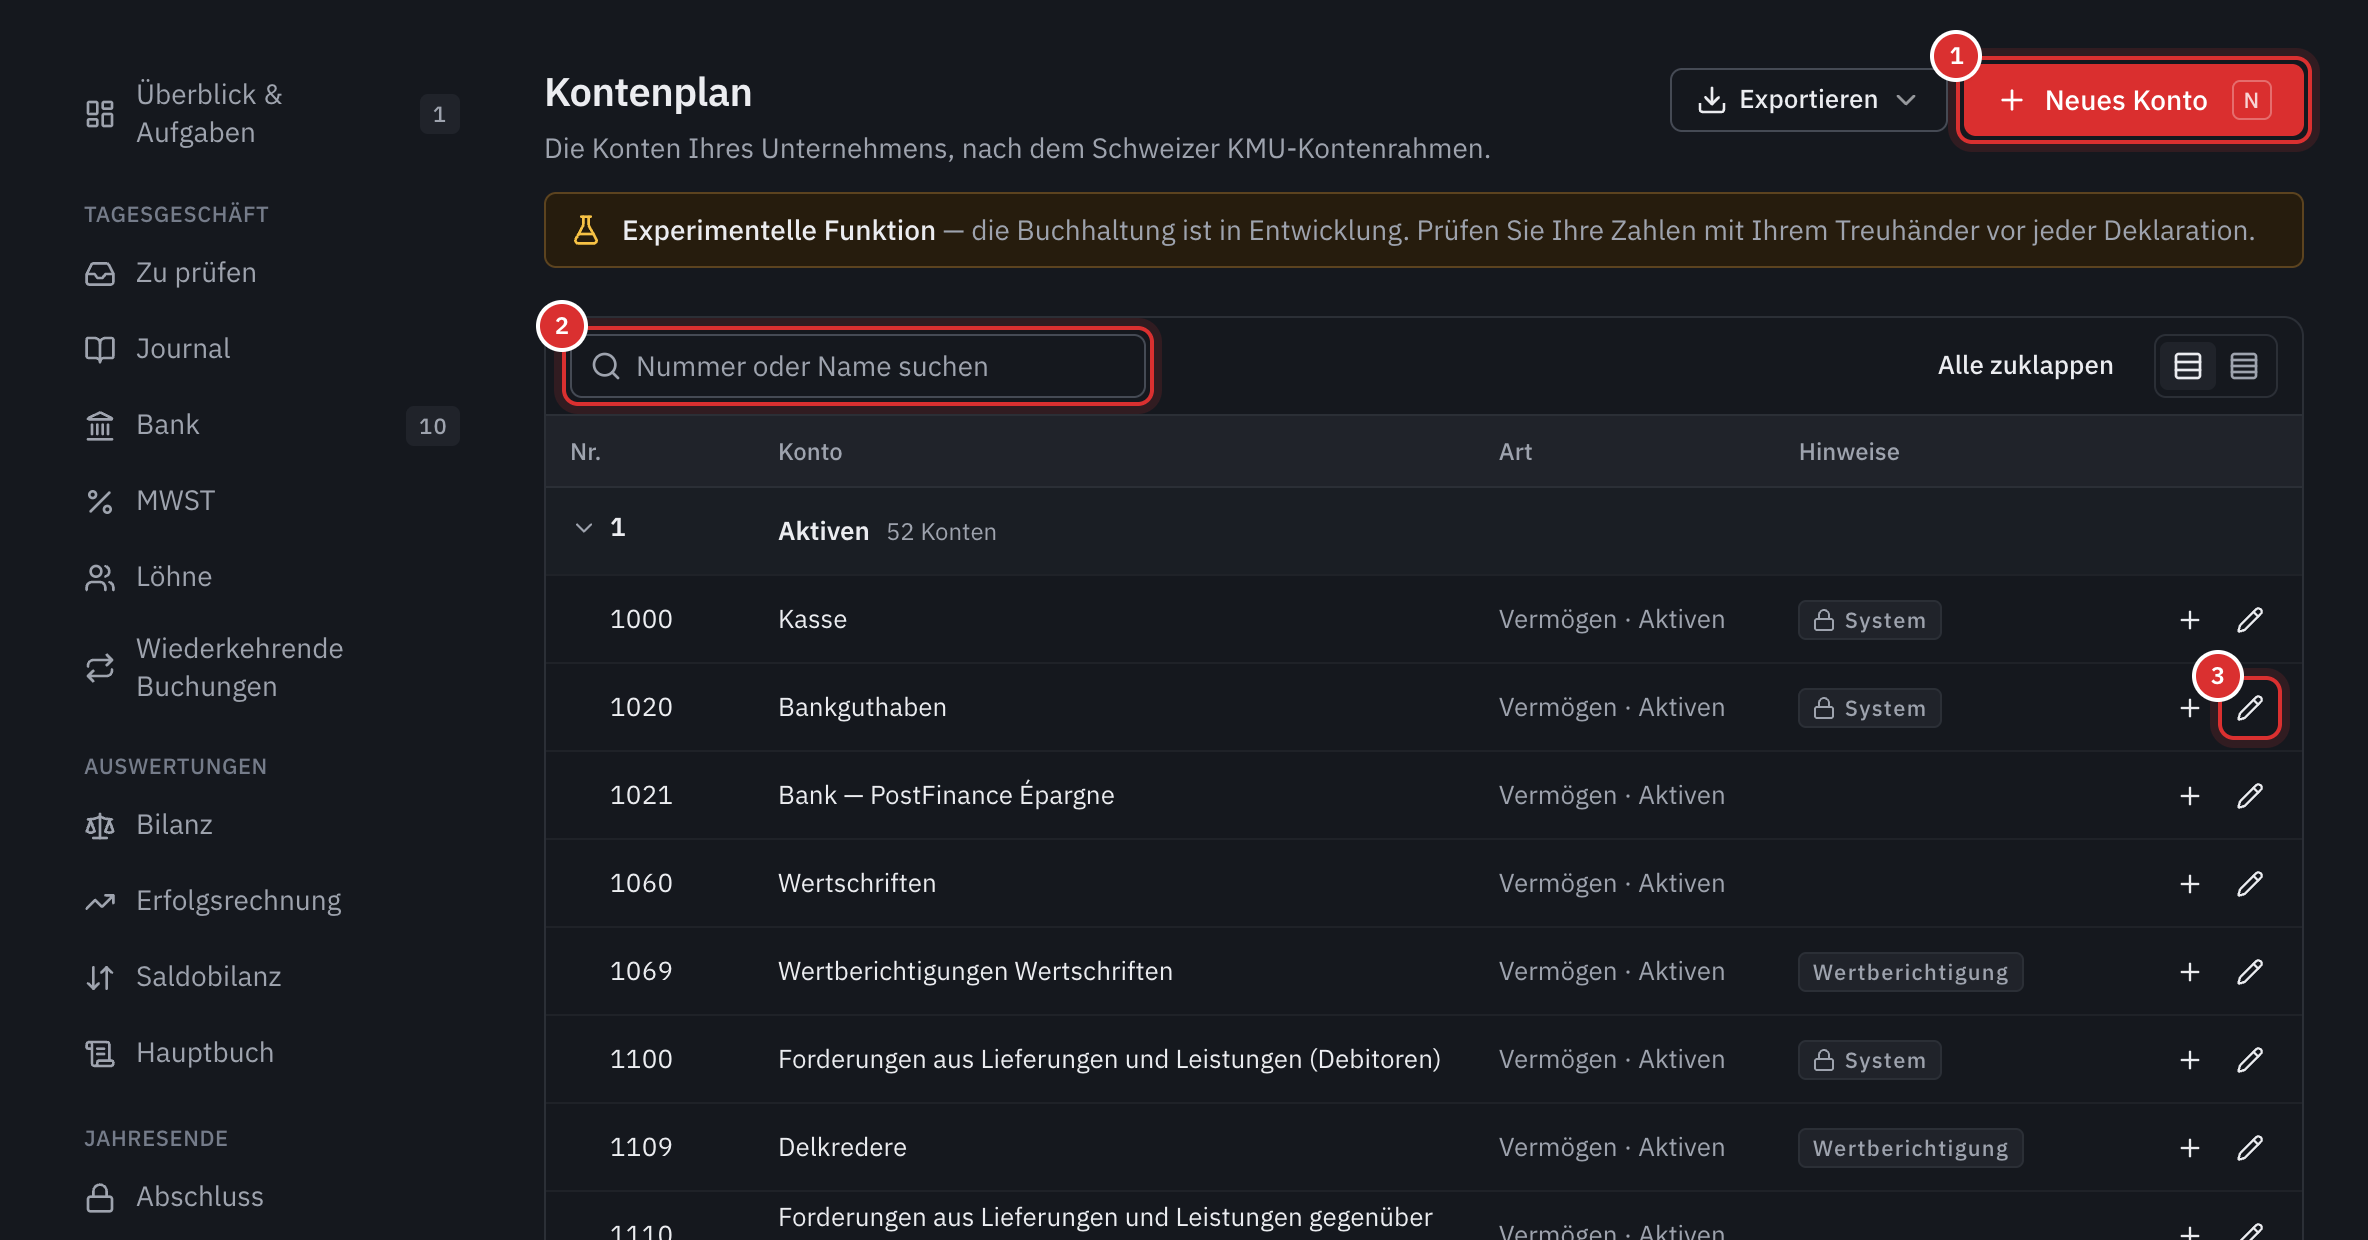Open the Saldobilanz report

(x=272, y=977)
